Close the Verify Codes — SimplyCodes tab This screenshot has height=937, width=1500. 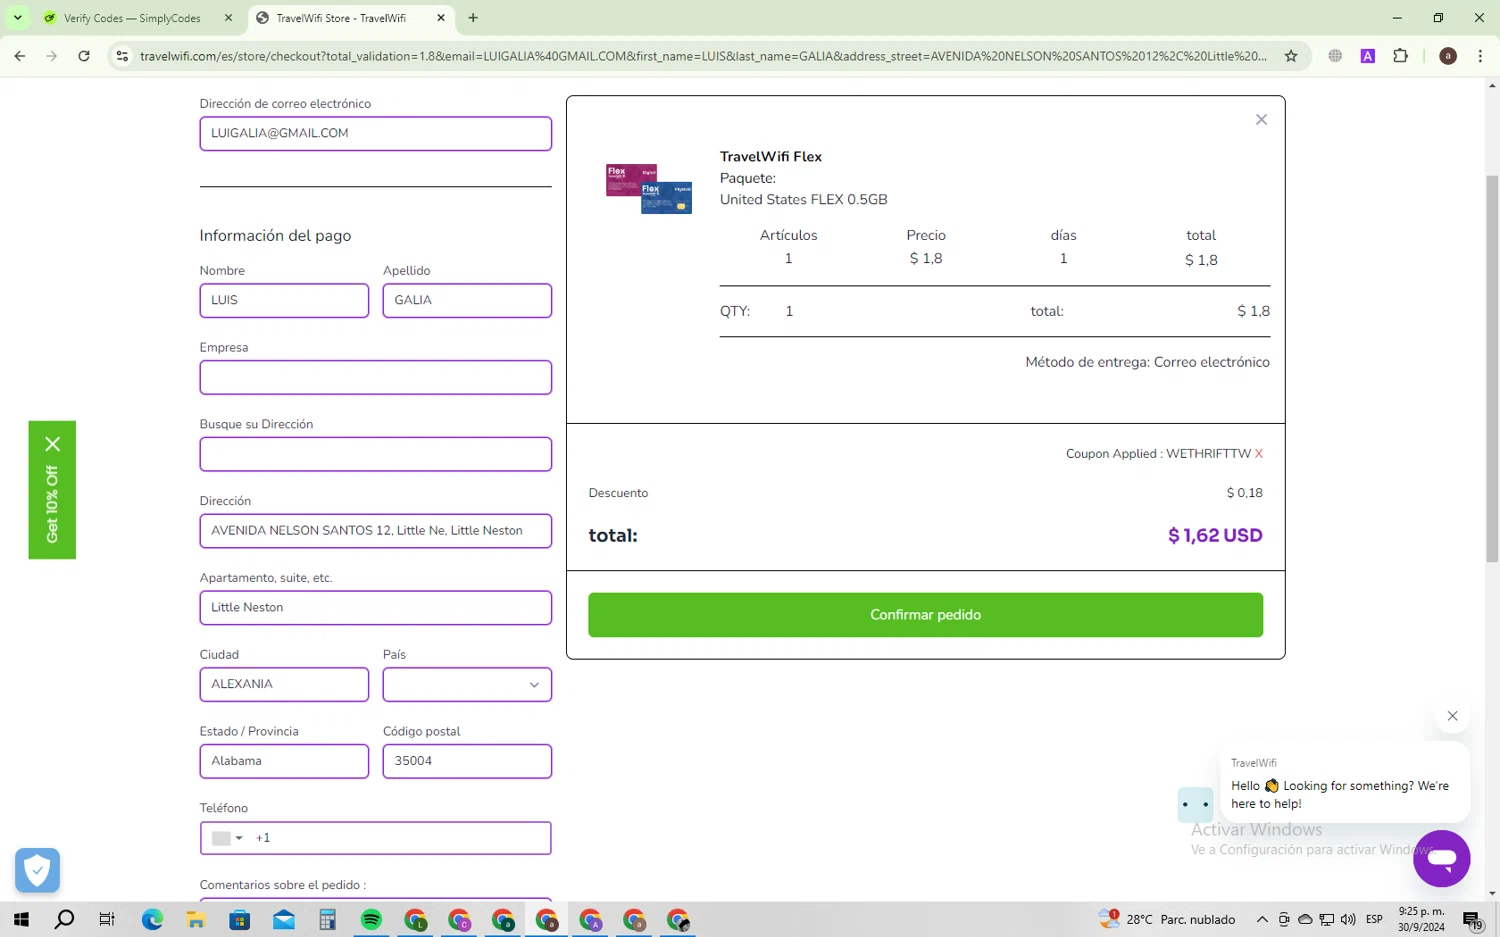pos(228,18)
